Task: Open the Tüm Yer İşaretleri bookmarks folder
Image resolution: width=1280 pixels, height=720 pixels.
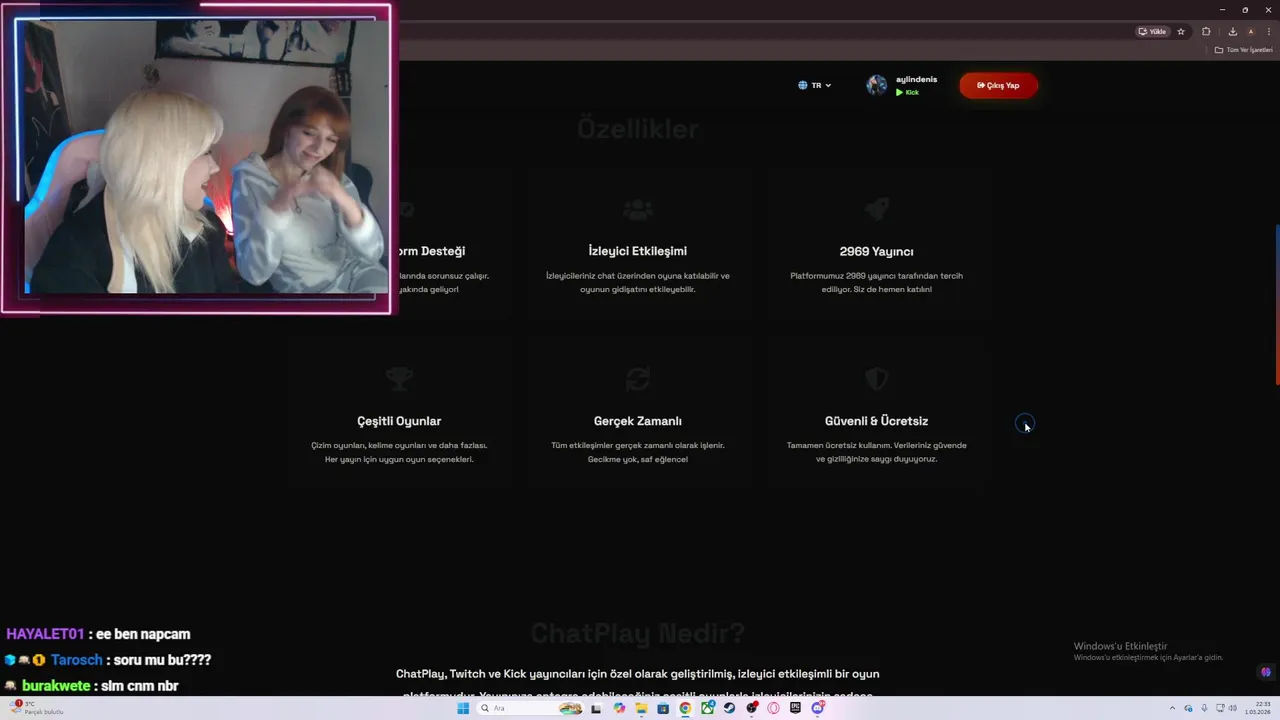Action: pyautogui.click(x=1244, y=50)
